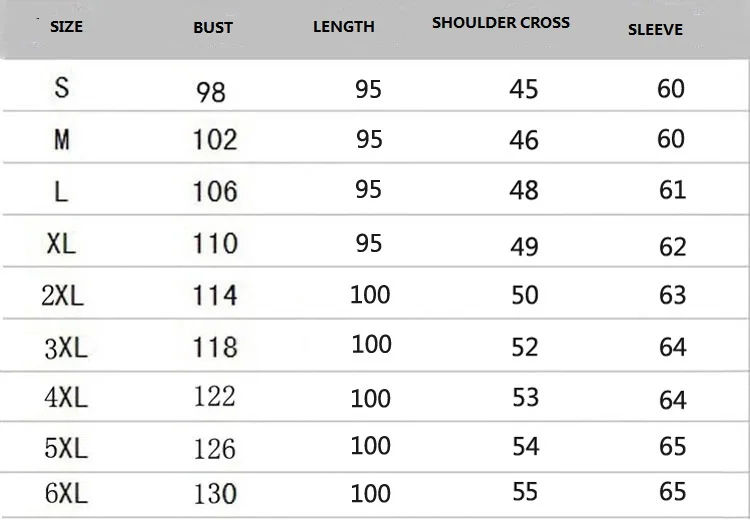Select the 2XL size row label
750x520 pixels.
pos(62,296)
